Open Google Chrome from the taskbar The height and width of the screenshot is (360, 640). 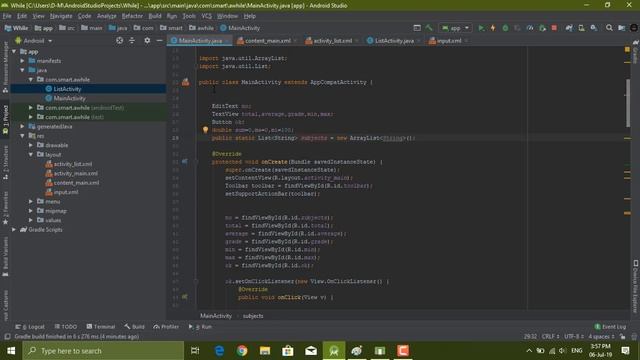click(x=242, y=351)
